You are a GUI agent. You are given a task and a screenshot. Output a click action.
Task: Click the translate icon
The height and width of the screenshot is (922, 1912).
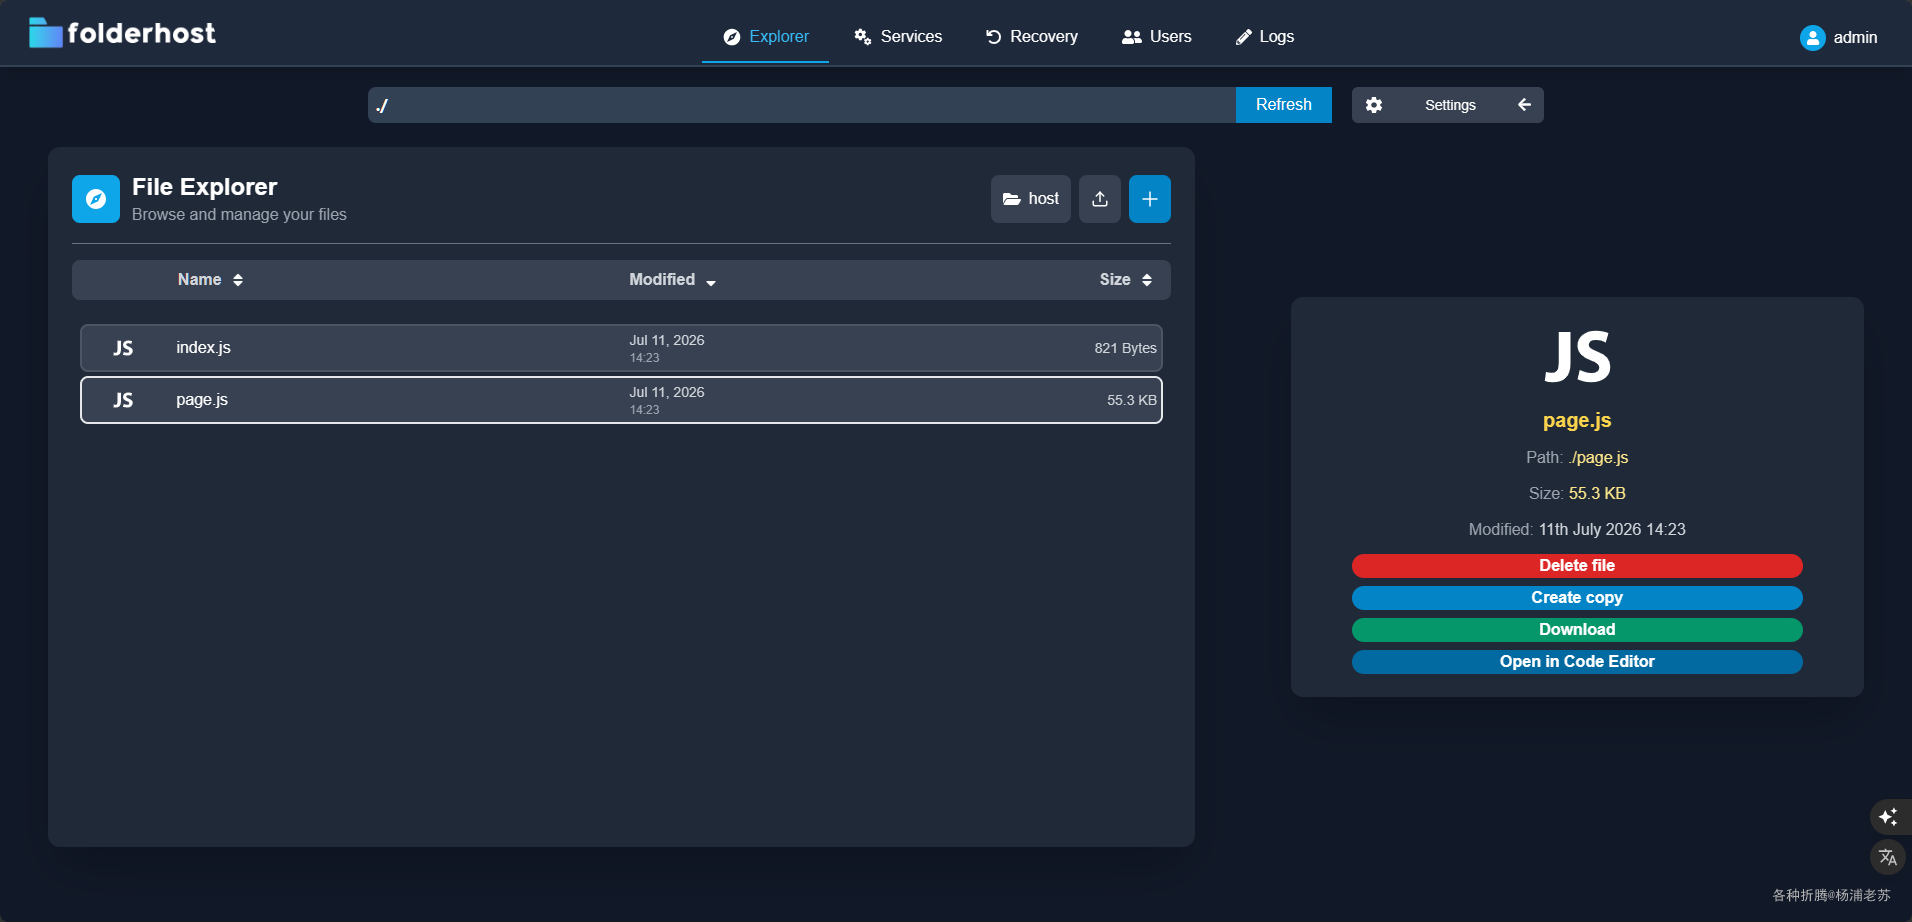(1888, 857)
